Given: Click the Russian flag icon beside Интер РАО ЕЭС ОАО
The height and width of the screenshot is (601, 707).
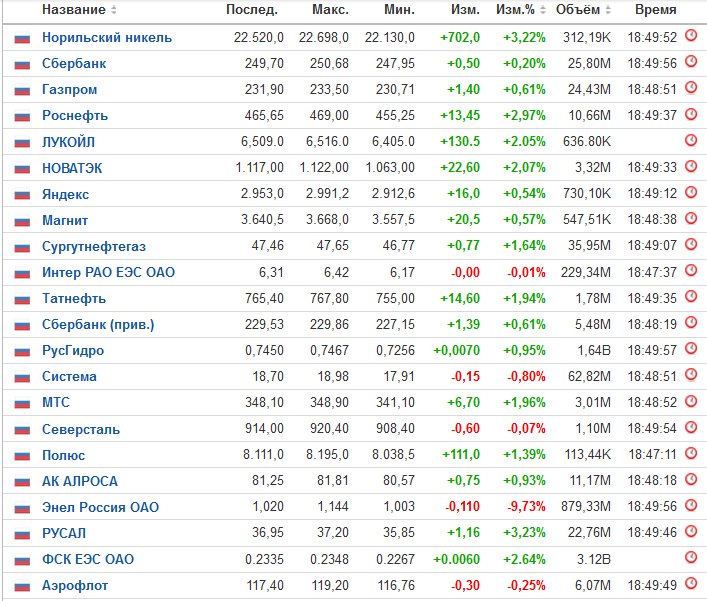Looking at the screenshot, I should tap(22, 274).
